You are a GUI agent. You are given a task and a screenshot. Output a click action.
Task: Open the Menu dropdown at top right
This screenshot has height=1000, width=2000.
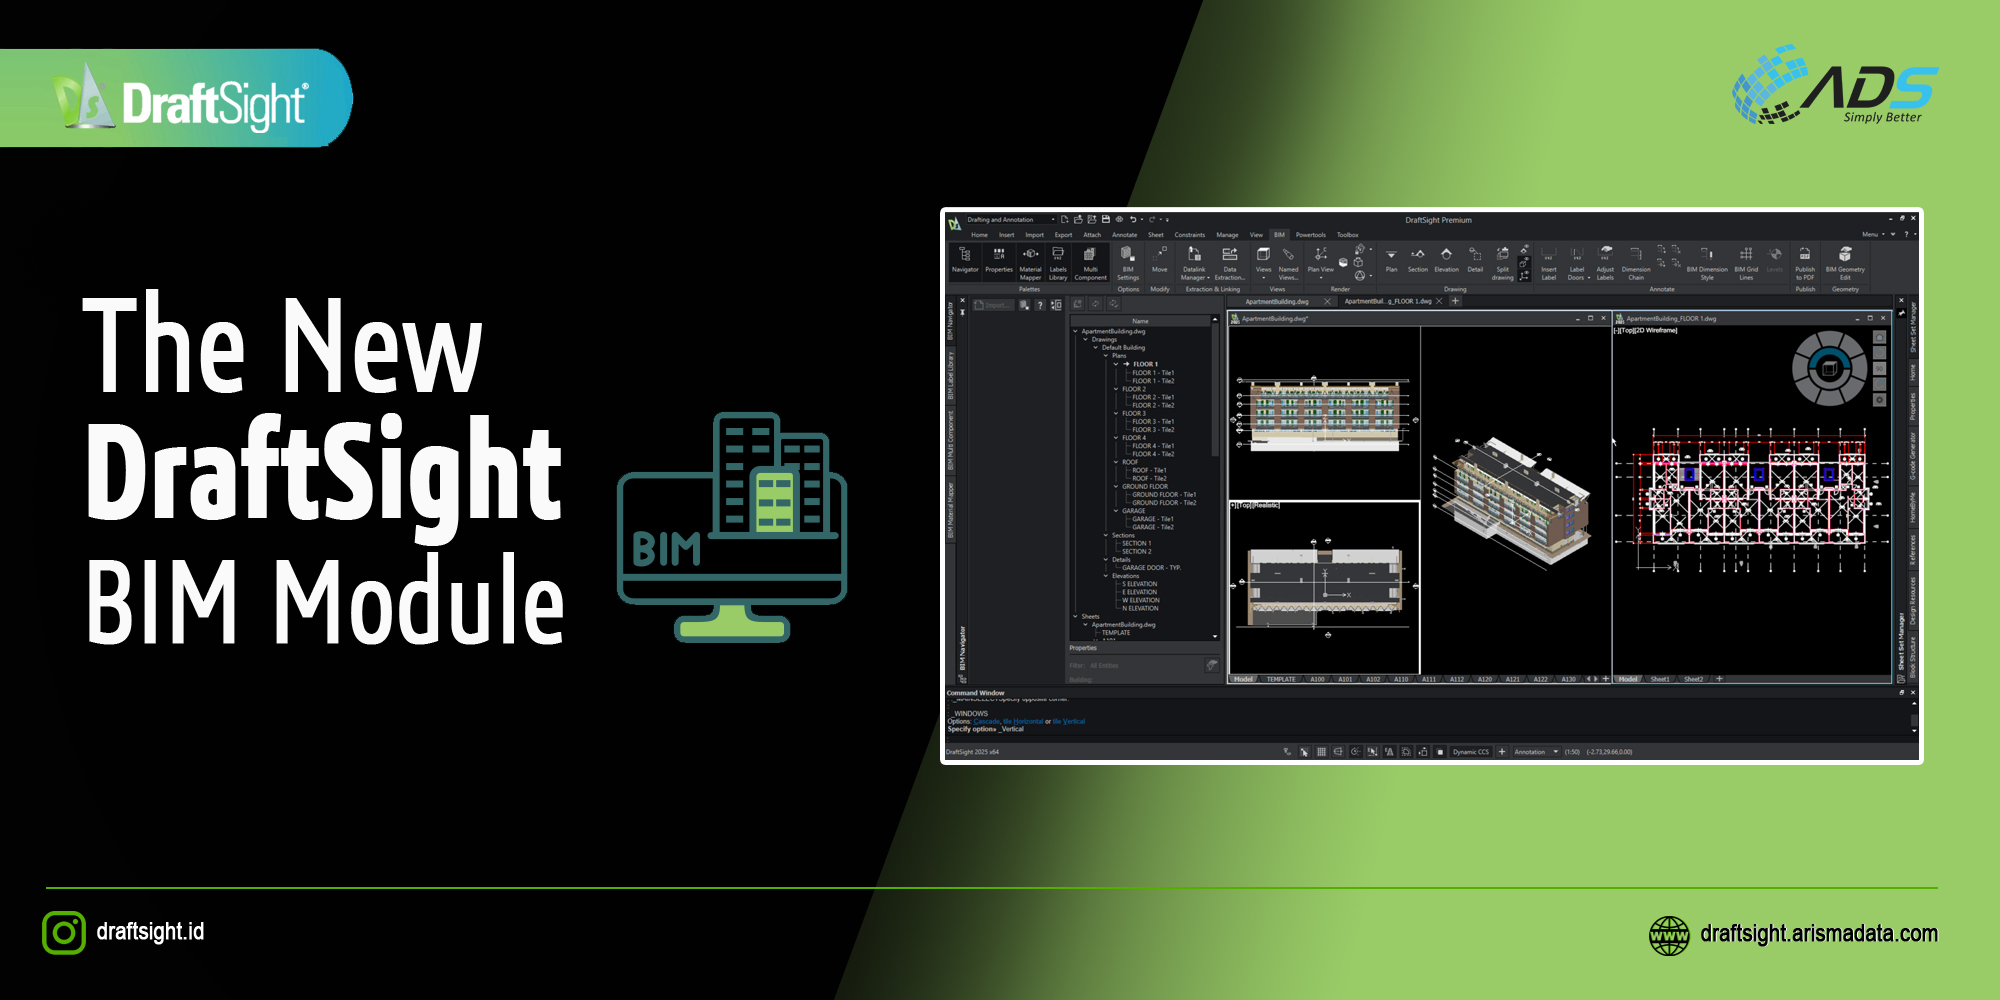pos(1872,235)
